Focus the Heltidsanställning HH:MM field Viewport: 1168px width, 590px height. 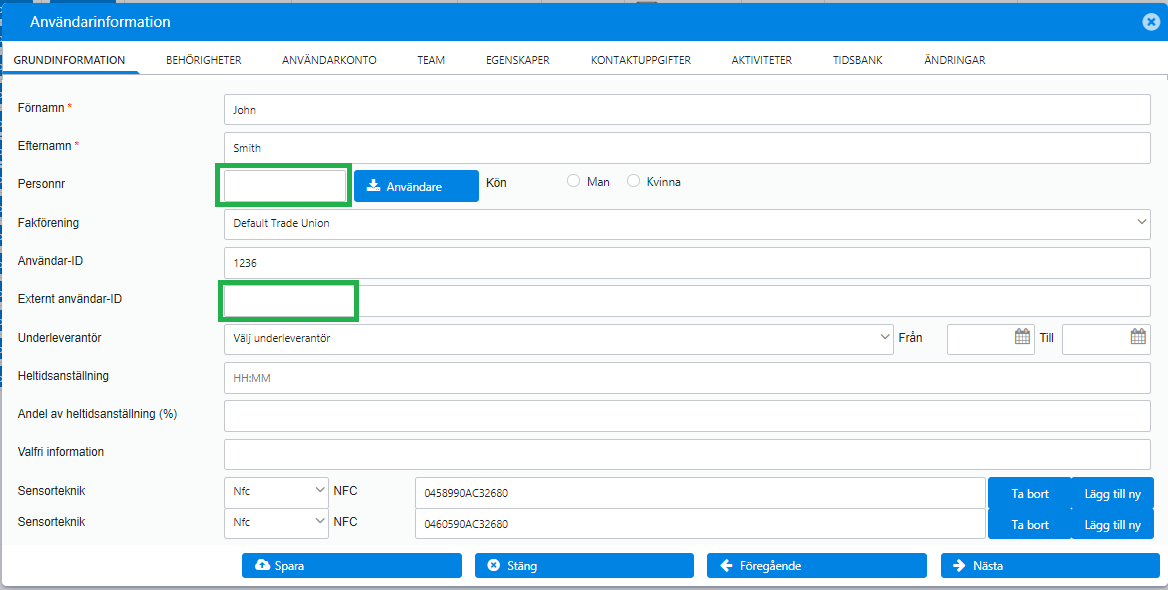687,378
